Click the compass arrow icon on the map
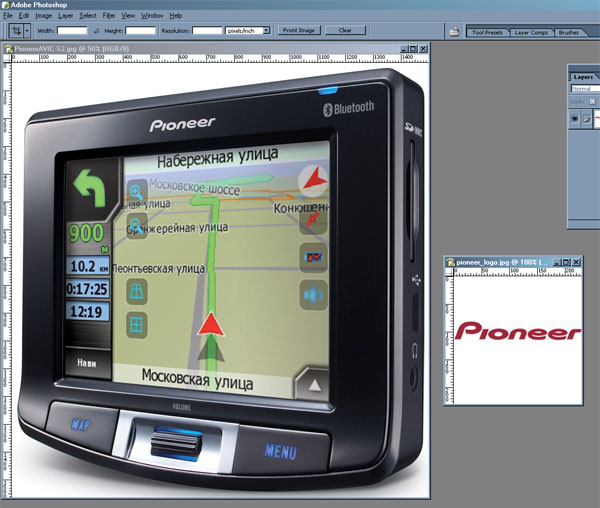The image size is (600, 508). [314, 181]
